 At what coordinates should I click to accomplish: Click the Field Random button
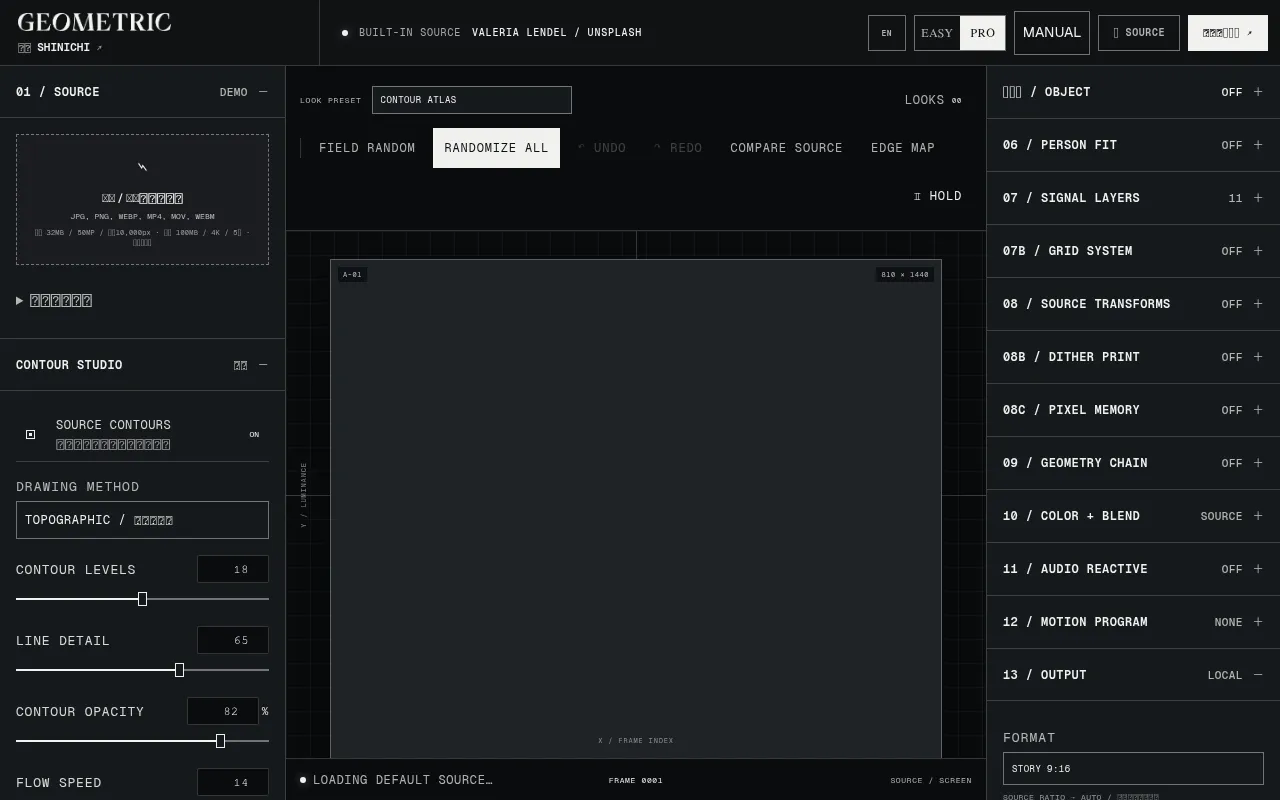pyautogui.click(x=367, y=148)
